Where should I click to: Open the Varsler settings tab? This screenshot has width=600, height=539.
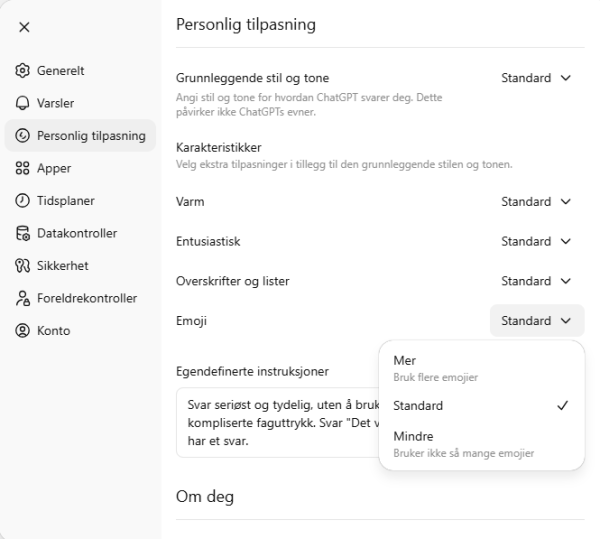tap(55, 103)
